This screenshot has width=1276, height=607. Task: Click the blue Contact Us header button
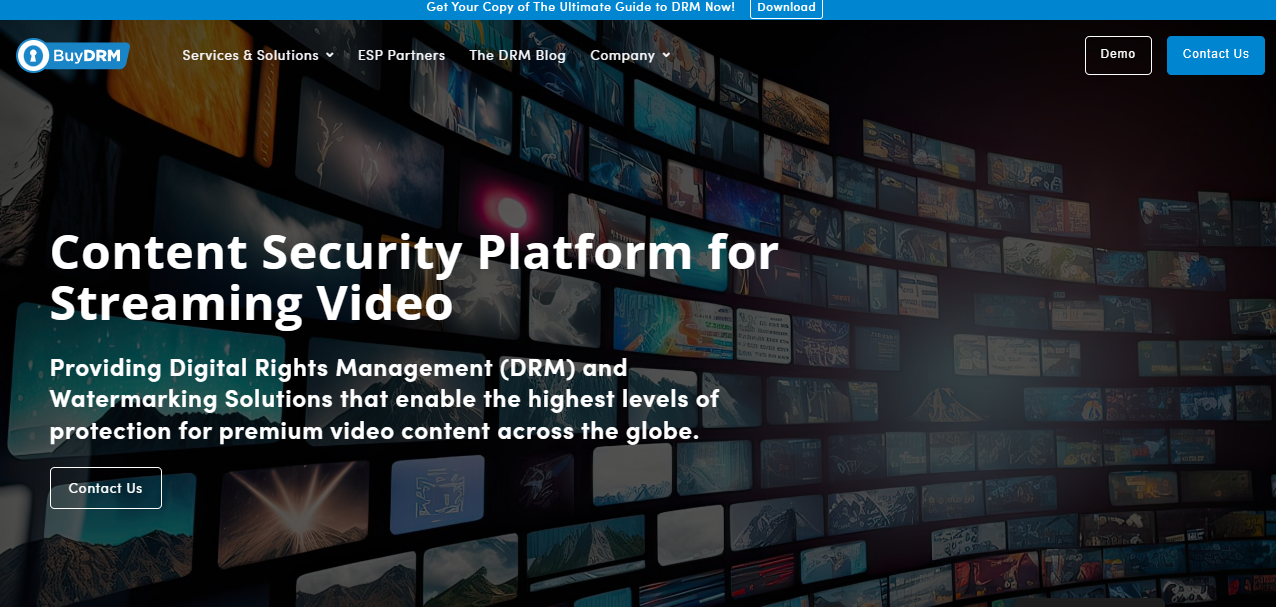[x=1215, y=55]
